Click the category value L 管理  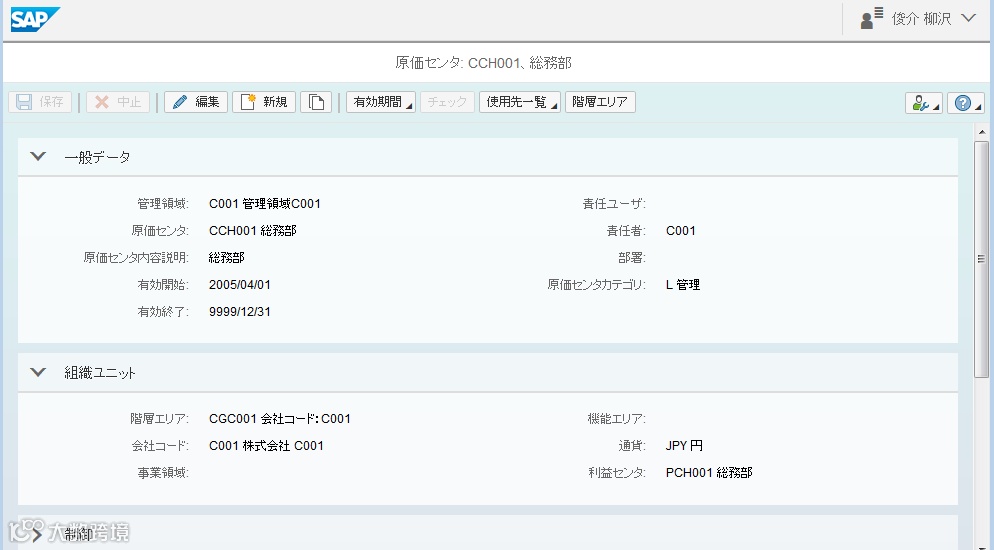point(683,285)
